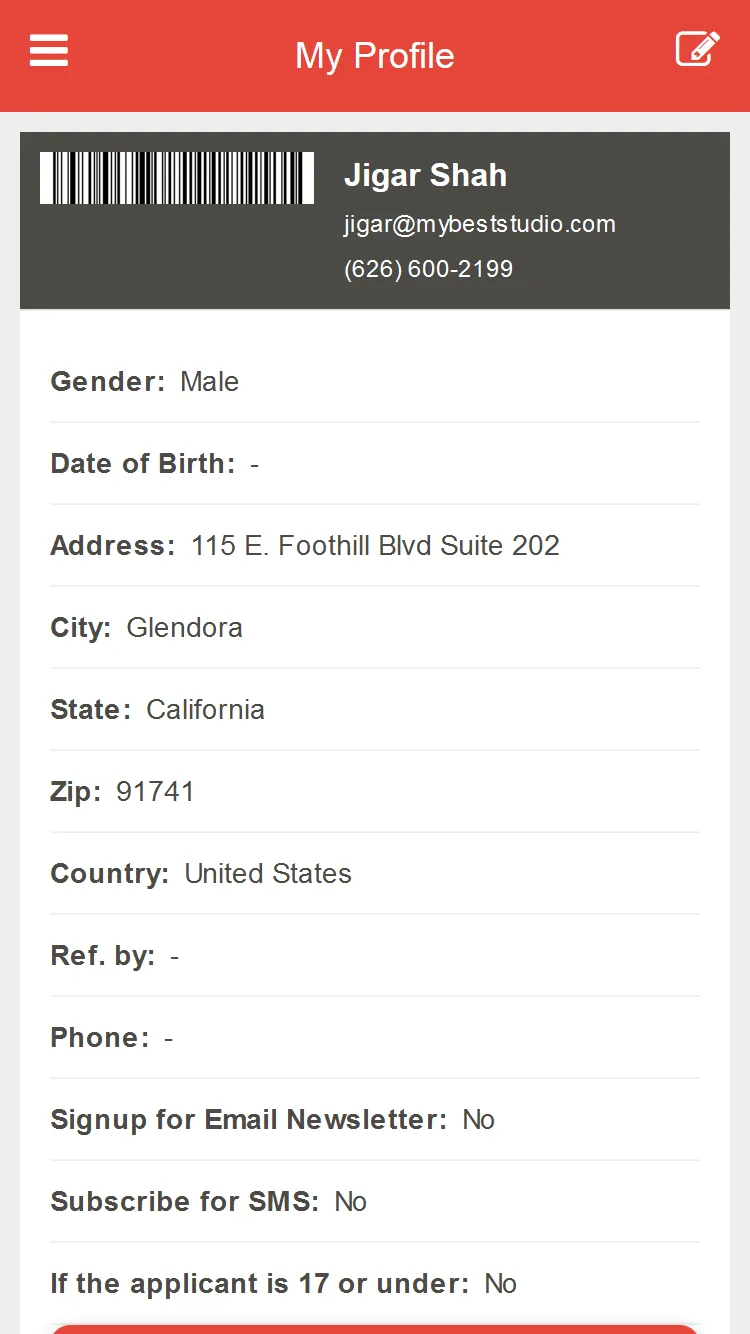Tap the member barcode image

177,178
